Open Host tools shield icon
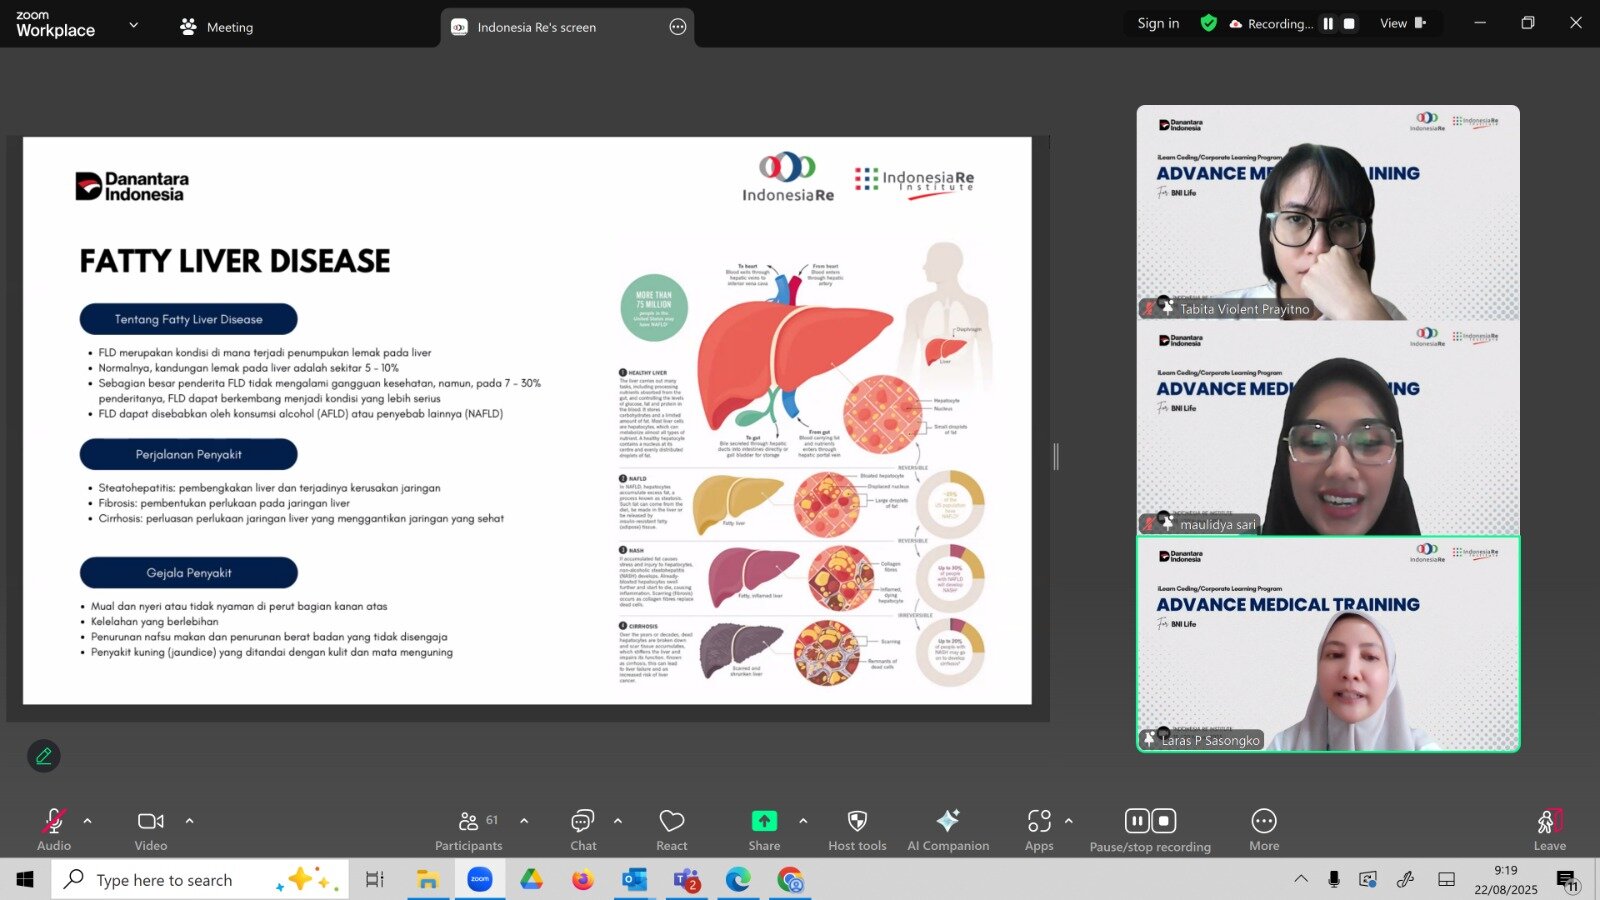This screenshot has height=900, width=1600. 857,829
